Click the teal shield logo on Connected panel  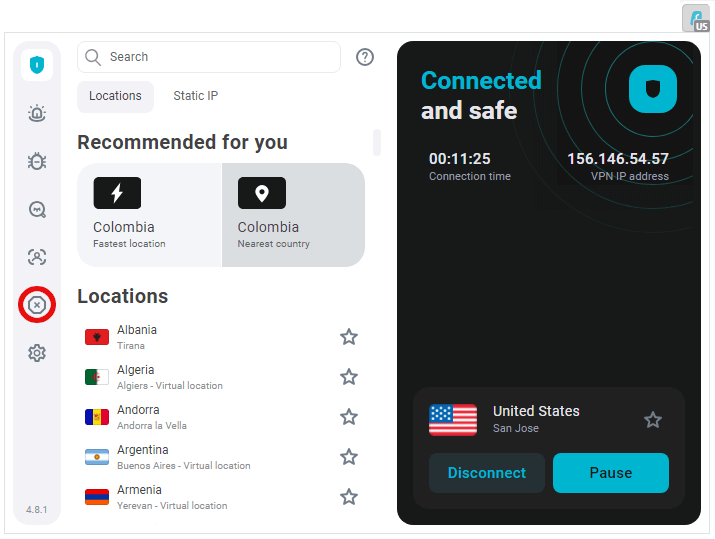653,89
